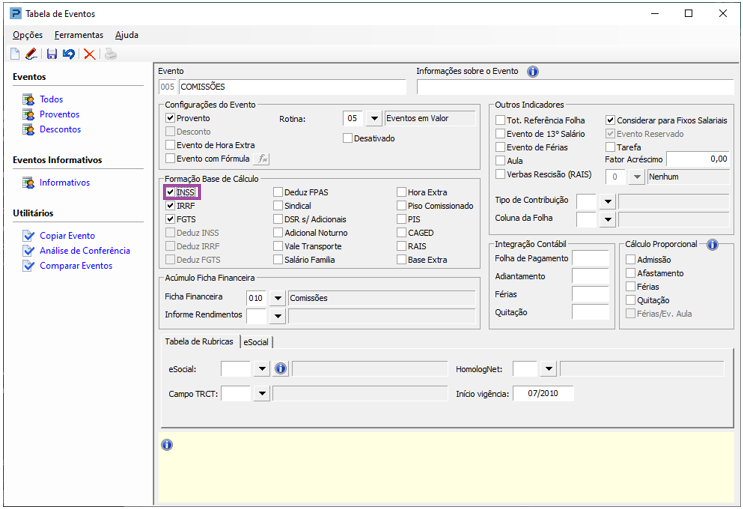
Task: Toggle the FGTS checkbox
Action: 170,219
